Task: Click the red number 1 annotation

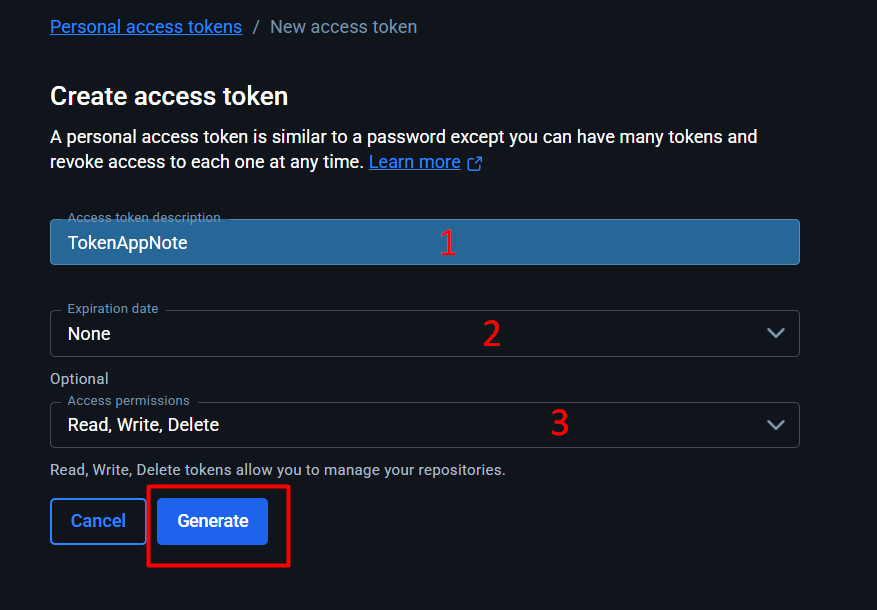Action: point(448,243)
